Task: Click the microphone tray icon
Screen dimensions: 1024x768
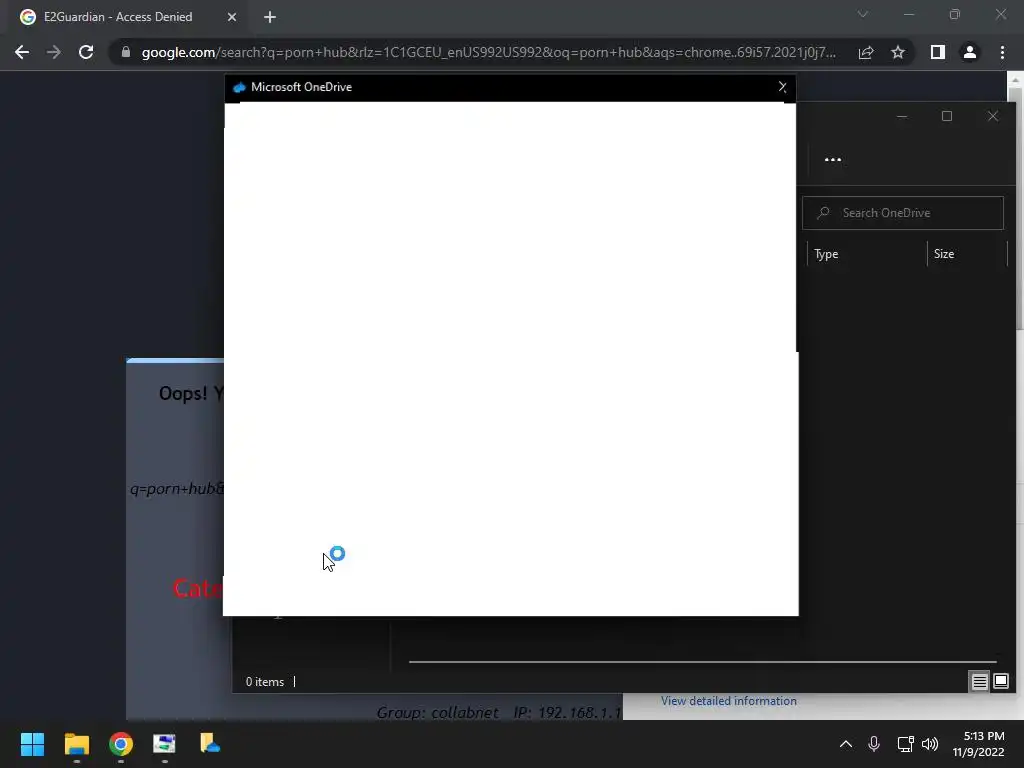Action: point(874,744)
